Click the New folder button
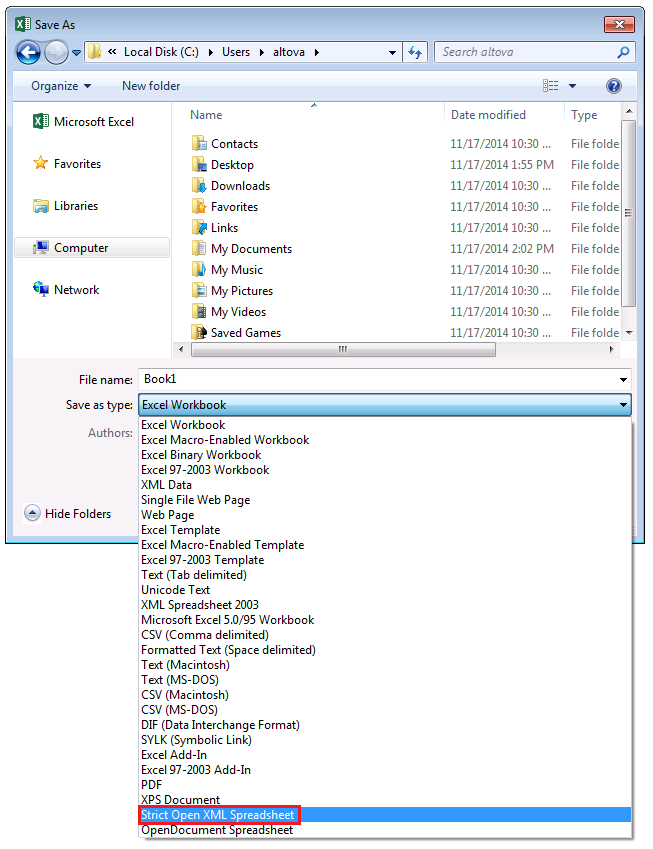The width and height of the screenshot is (653, 849). click(x=151, y=87)
